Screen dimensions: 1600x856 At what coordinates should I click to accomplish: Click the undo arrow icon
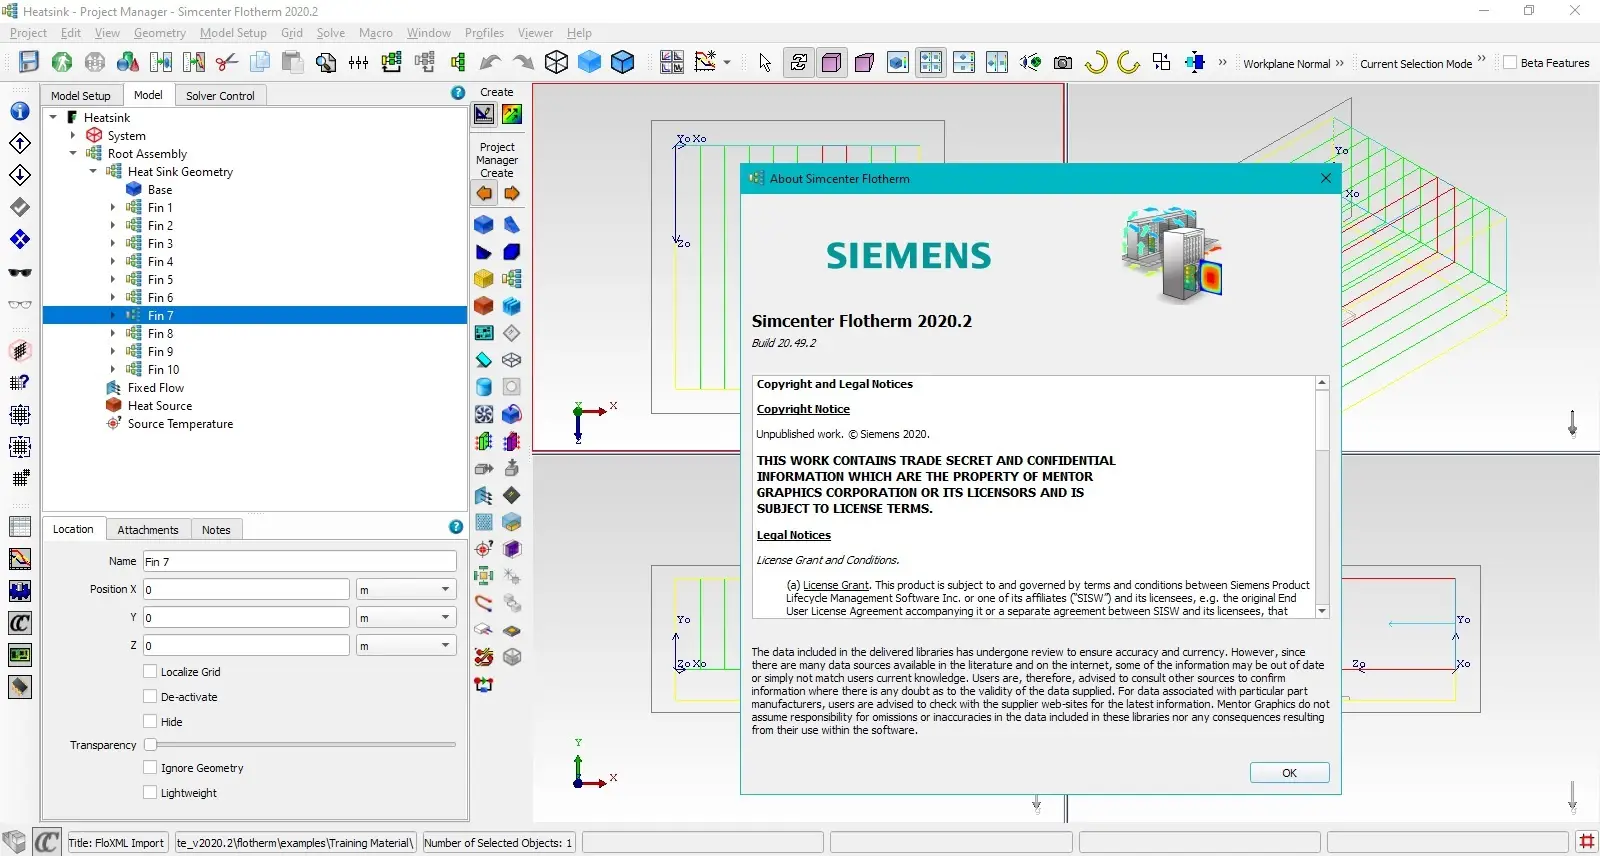point(490,62)
